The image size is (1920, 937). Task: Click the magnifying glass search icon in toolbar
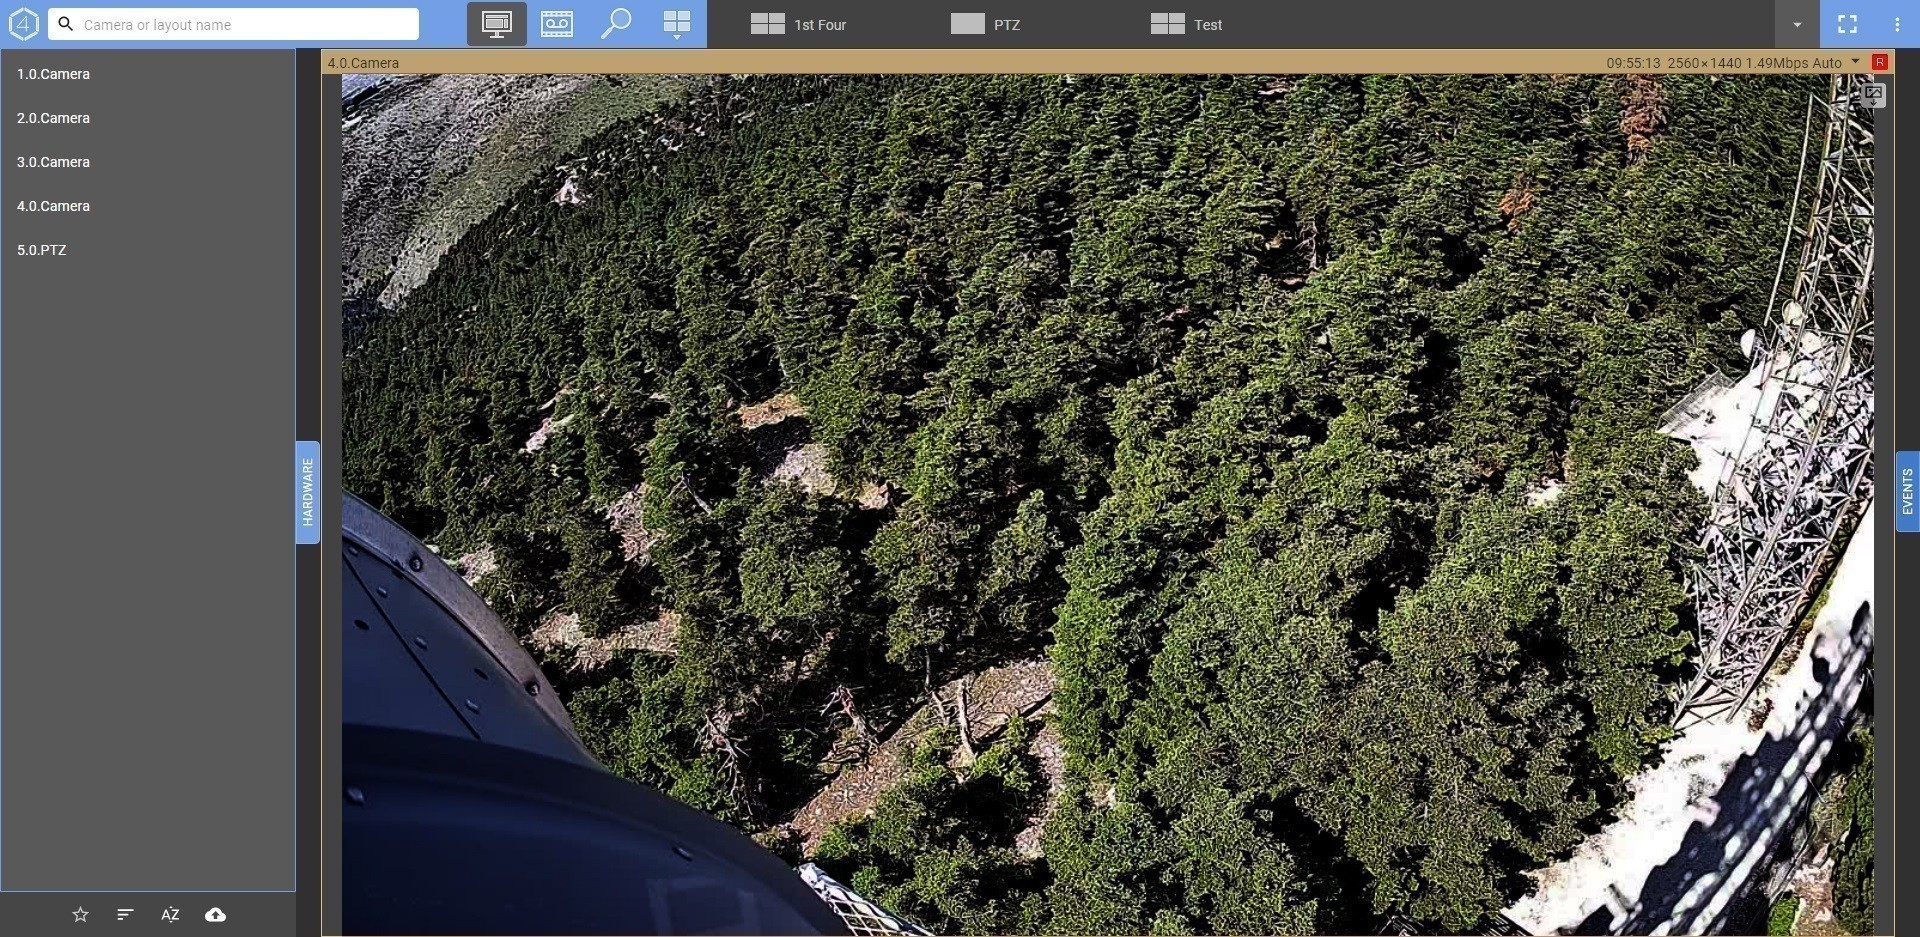pos(616,23)
